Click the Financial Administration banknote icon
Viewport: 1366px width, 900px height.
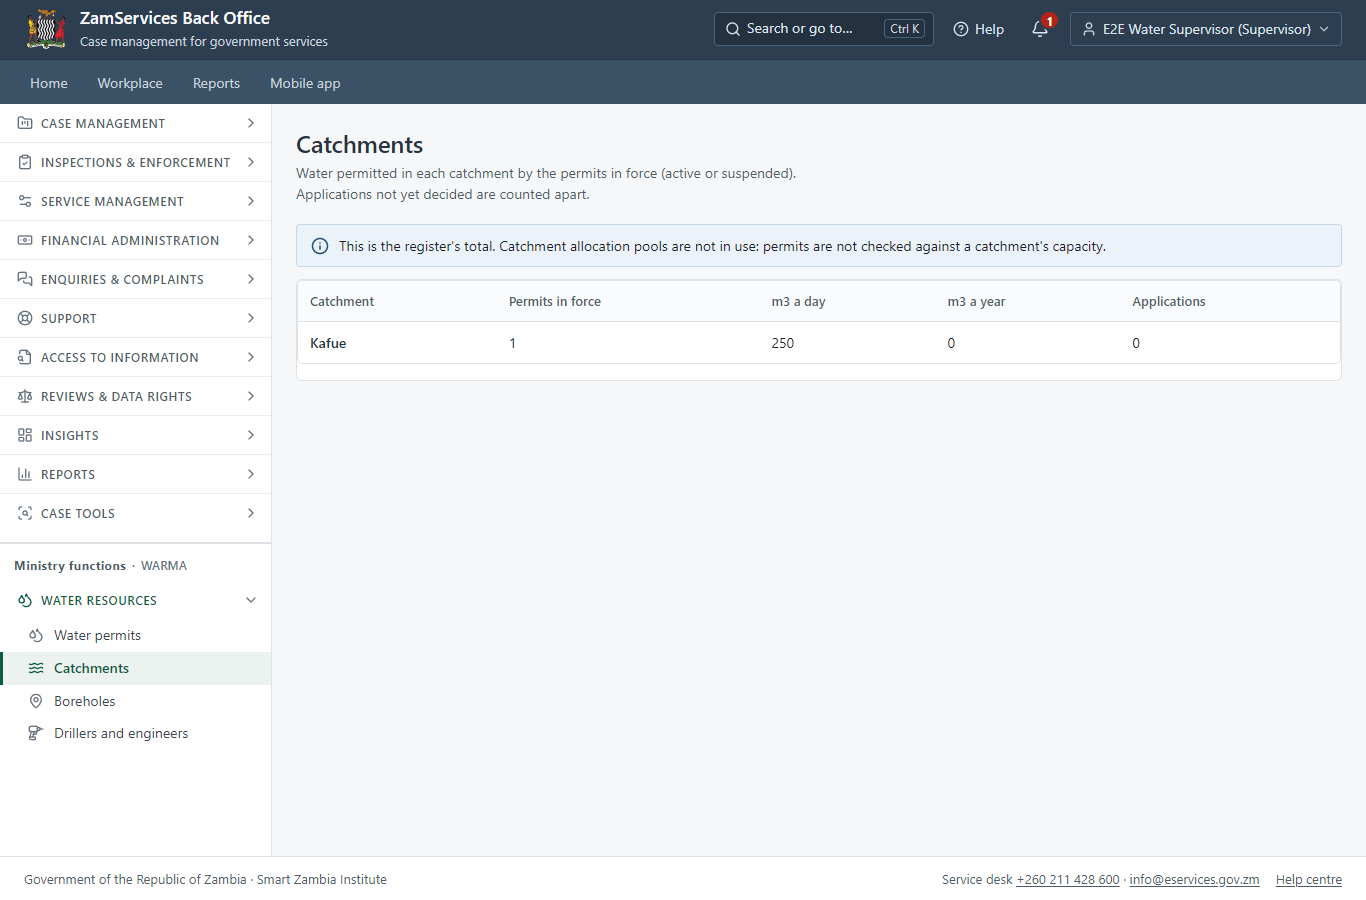coord(25,240)
